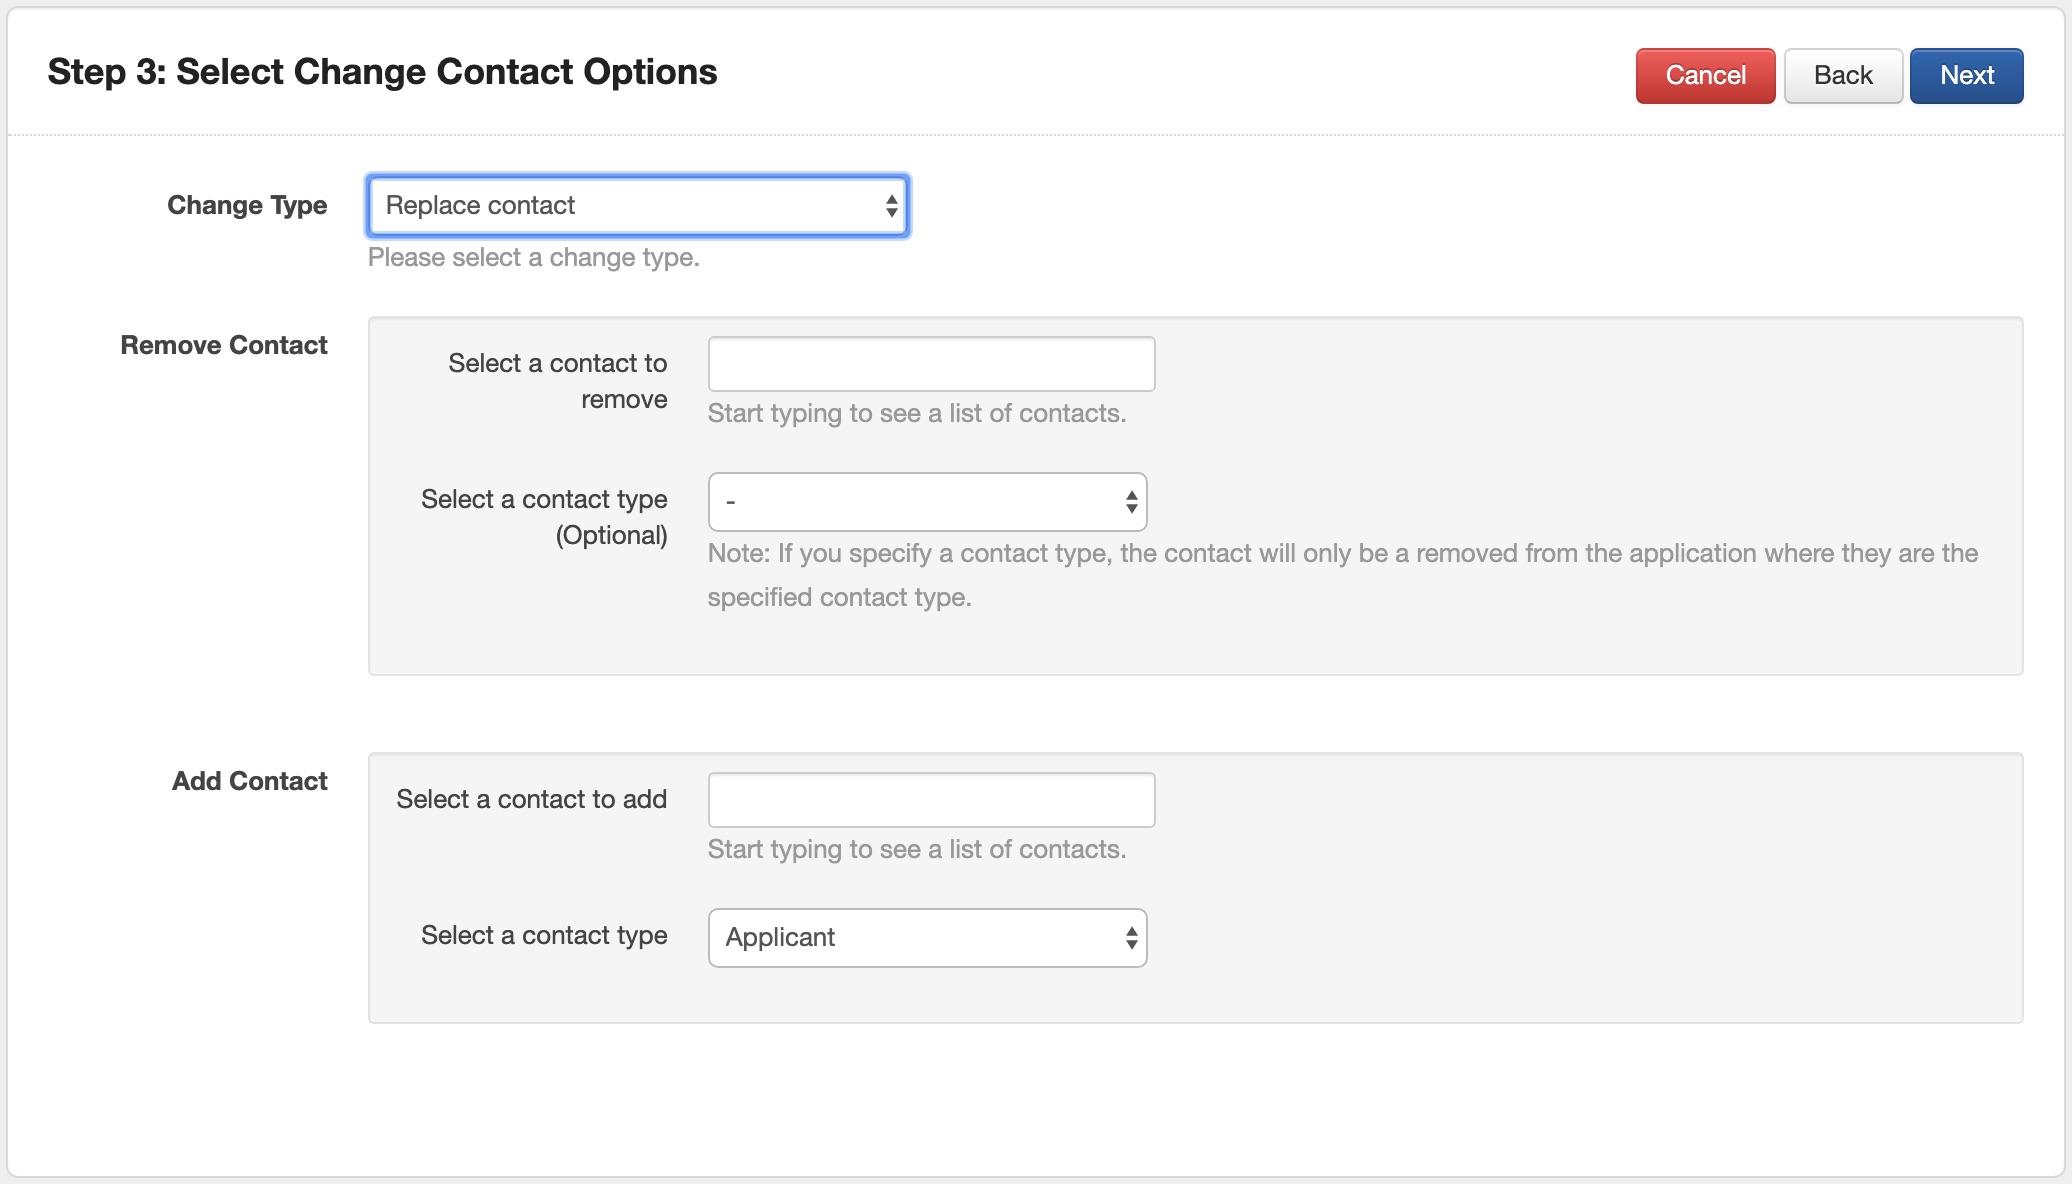
Task: Click the "Change Type" field label
Action: [247, 205]
